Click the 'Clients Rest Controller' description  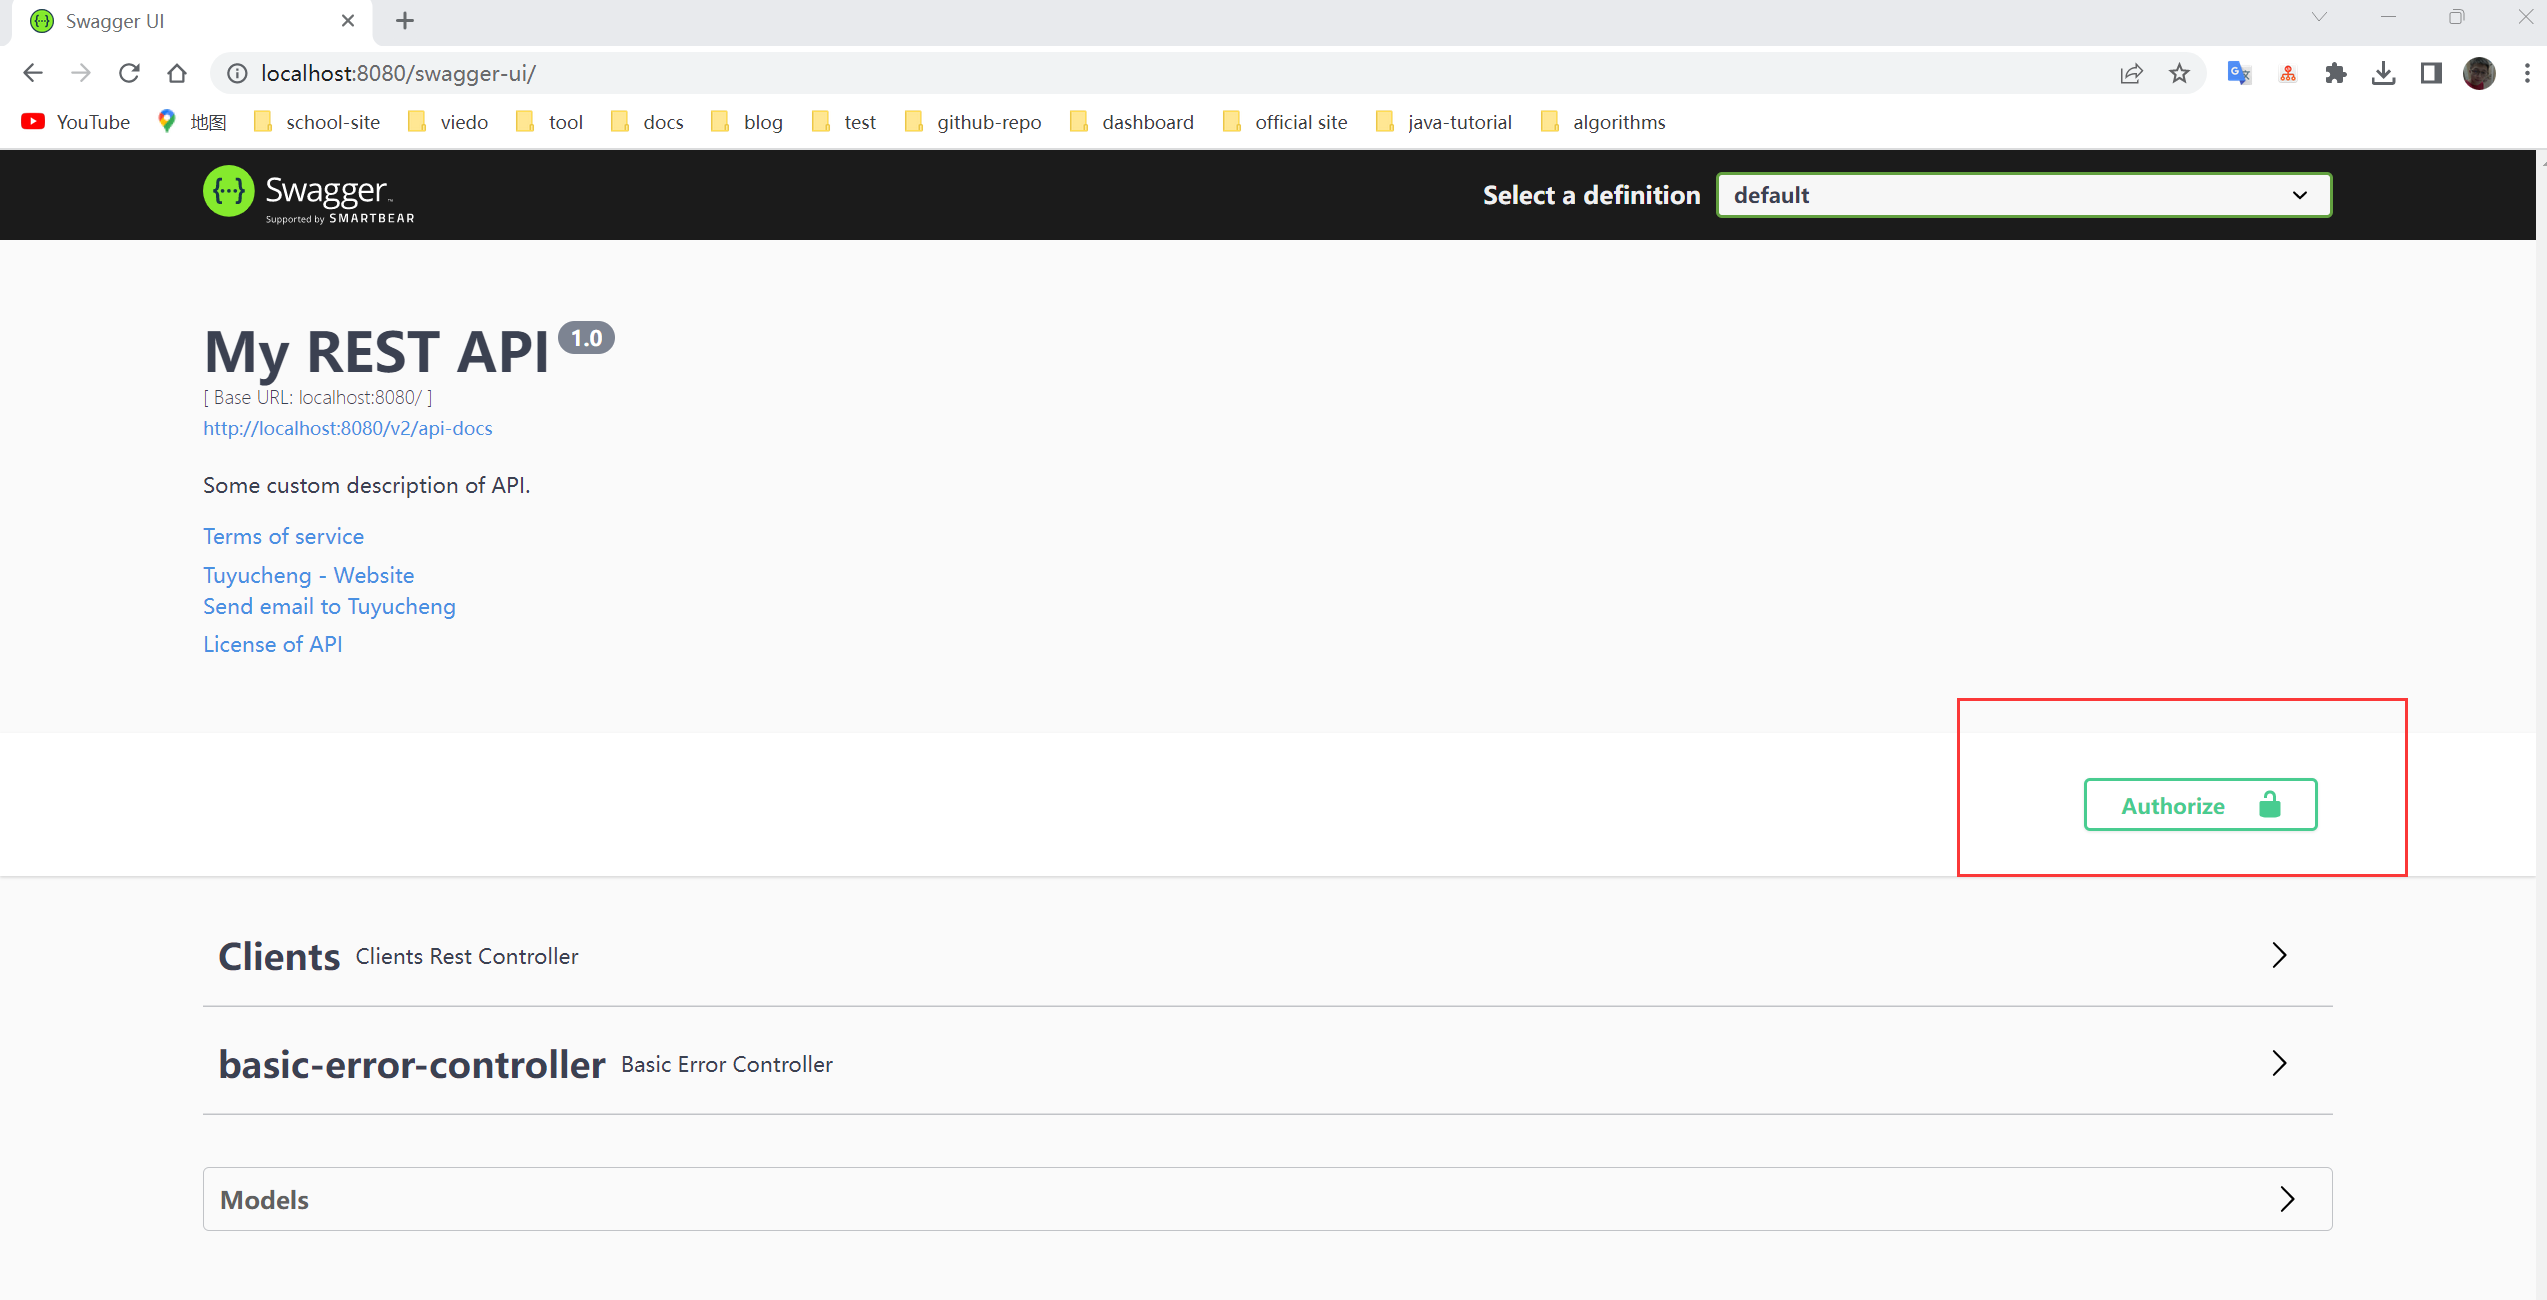(x=467, y=956)
